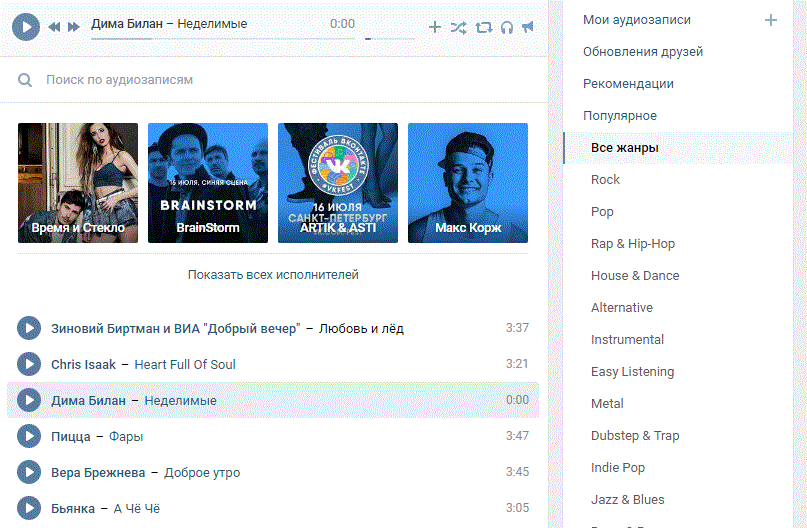Adjust the volume slider
The width and height of the screenshot is (807, 528).
(x=390, y=39)
